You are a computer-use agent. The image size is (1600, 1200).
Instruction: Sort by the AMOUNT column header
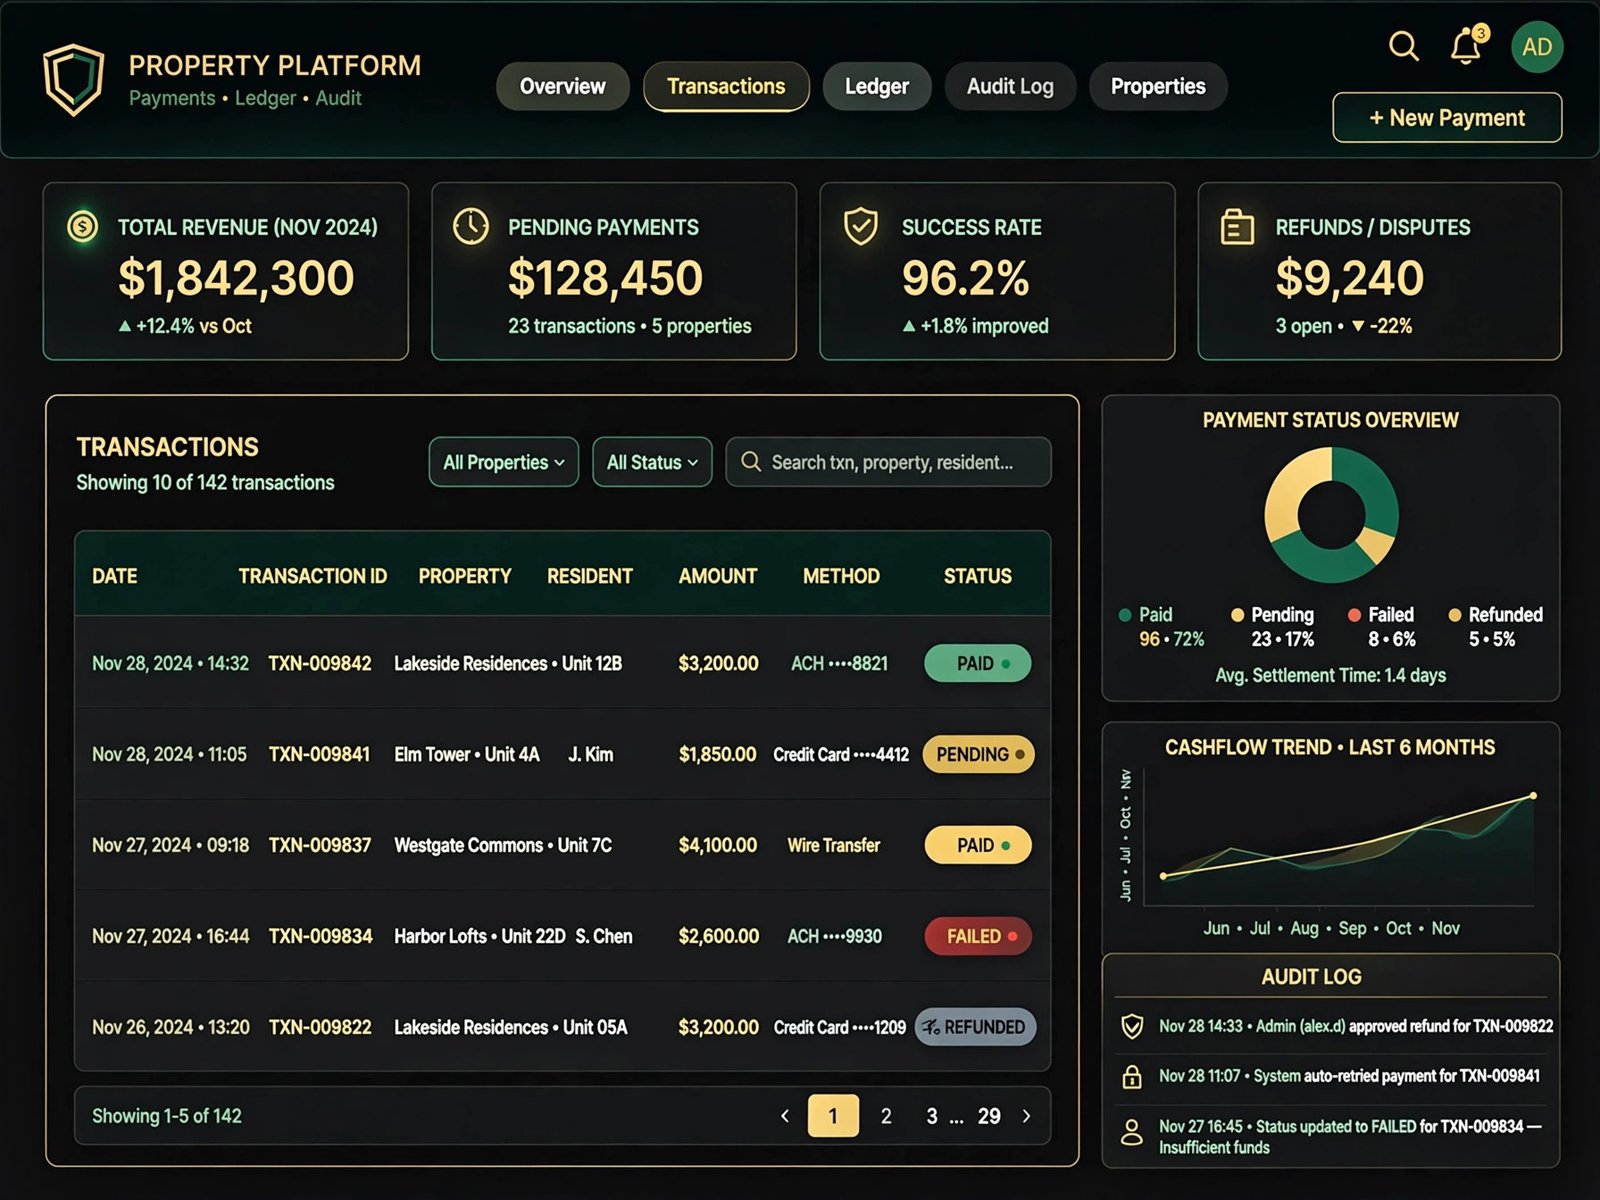coord(718,576)
